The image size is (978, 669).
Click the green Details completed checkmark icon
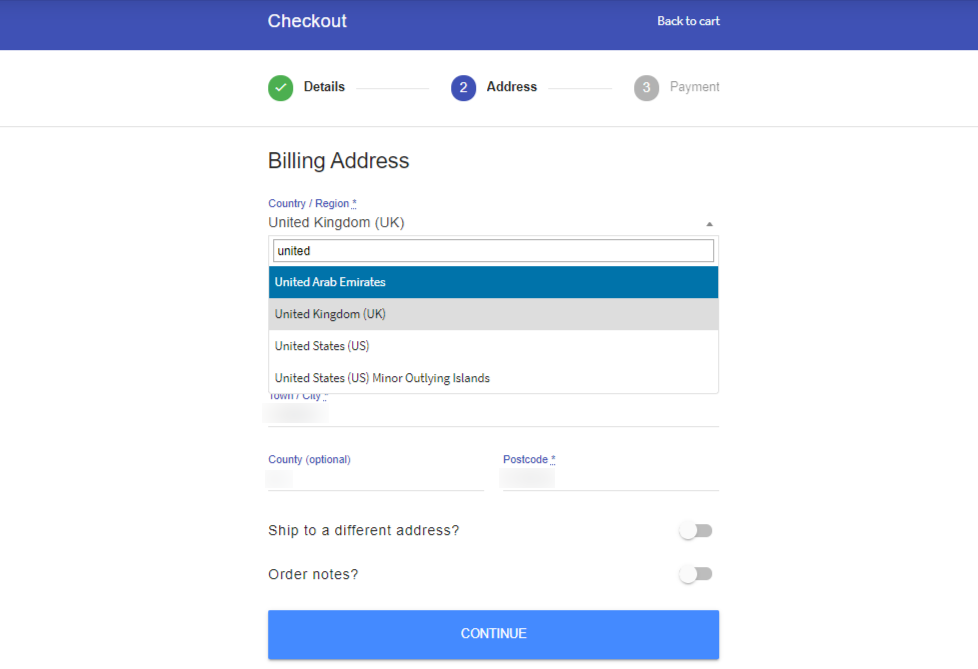(x=280, y=88)
